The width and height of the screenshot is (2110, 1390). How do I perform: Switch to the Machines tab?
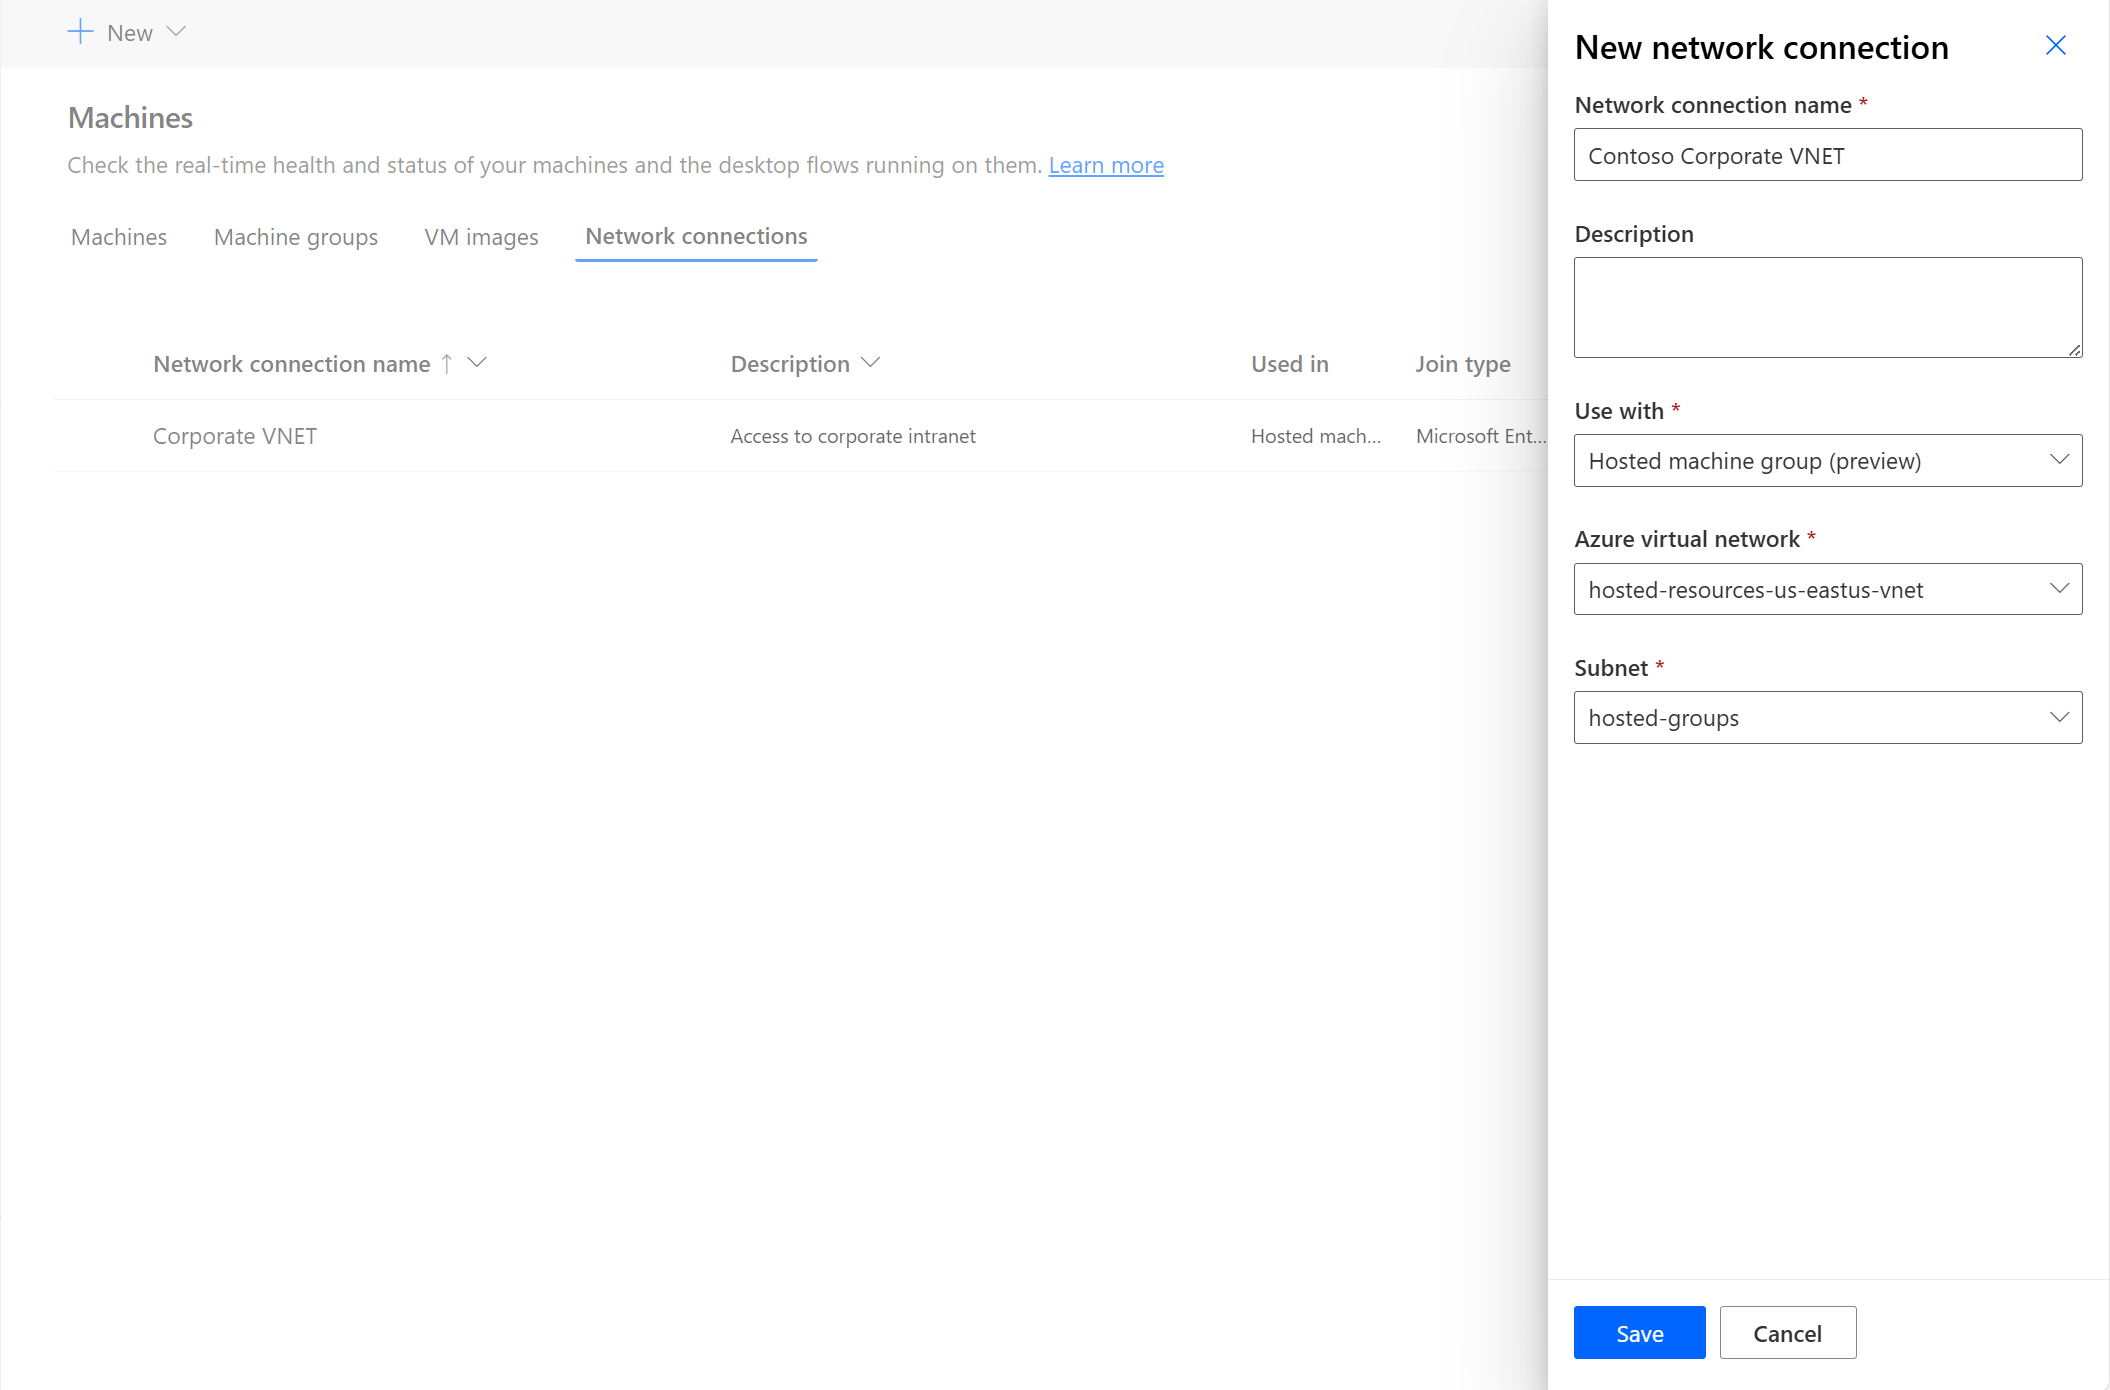119,234
